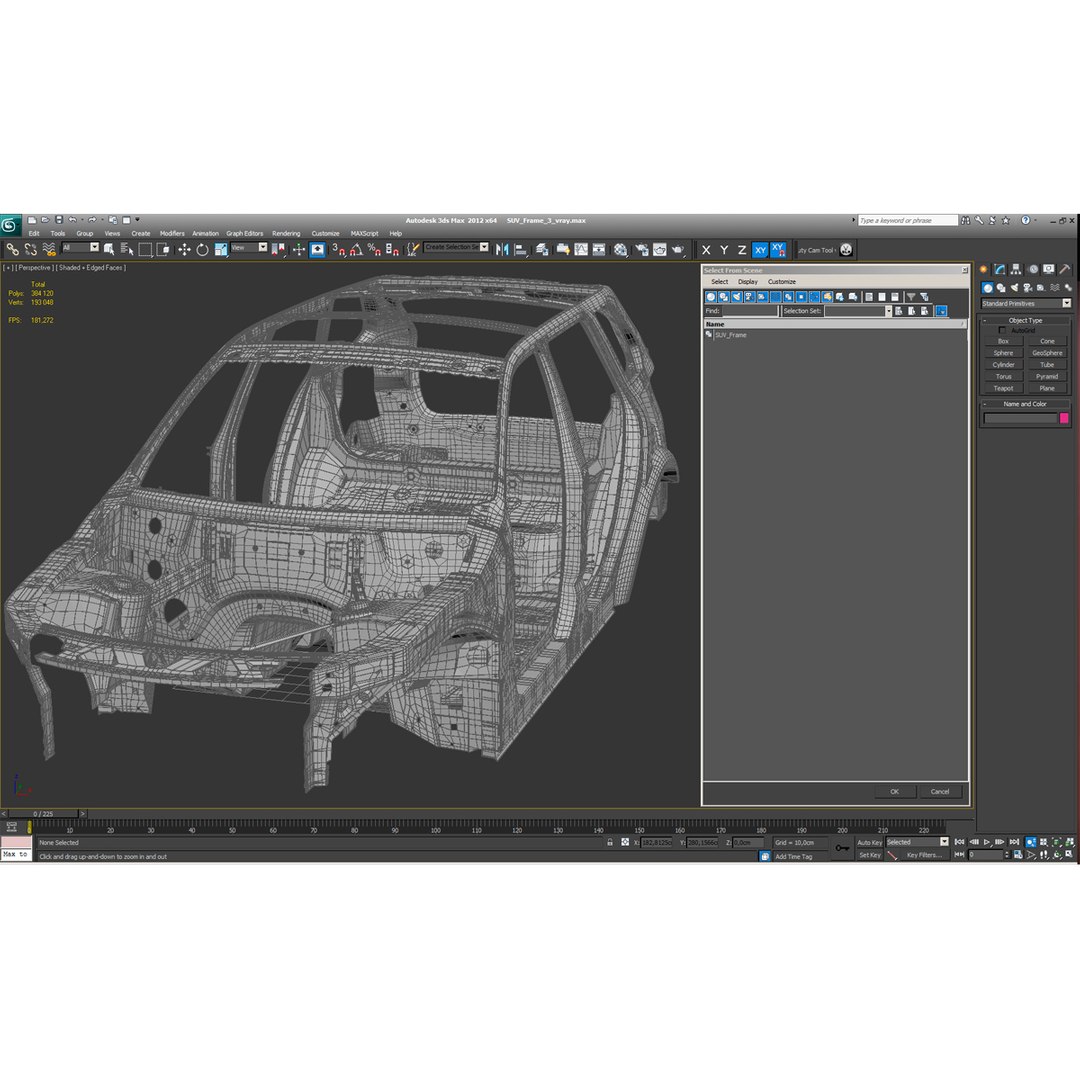This screenshot has height=1080, width=1080.
Task: Open the Display command panel tab
Action: [x=1048, y=269]
